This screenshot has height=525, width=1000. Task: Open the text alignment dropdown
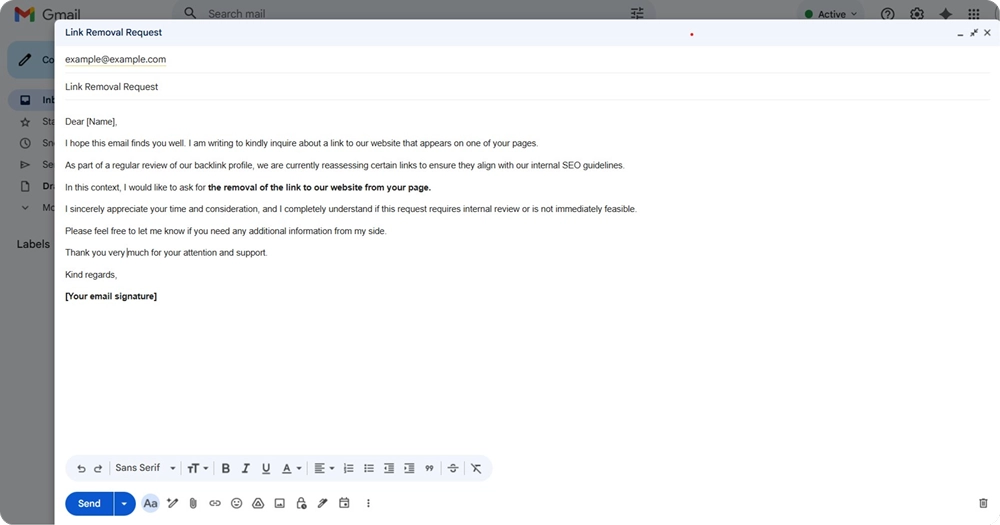324,468
